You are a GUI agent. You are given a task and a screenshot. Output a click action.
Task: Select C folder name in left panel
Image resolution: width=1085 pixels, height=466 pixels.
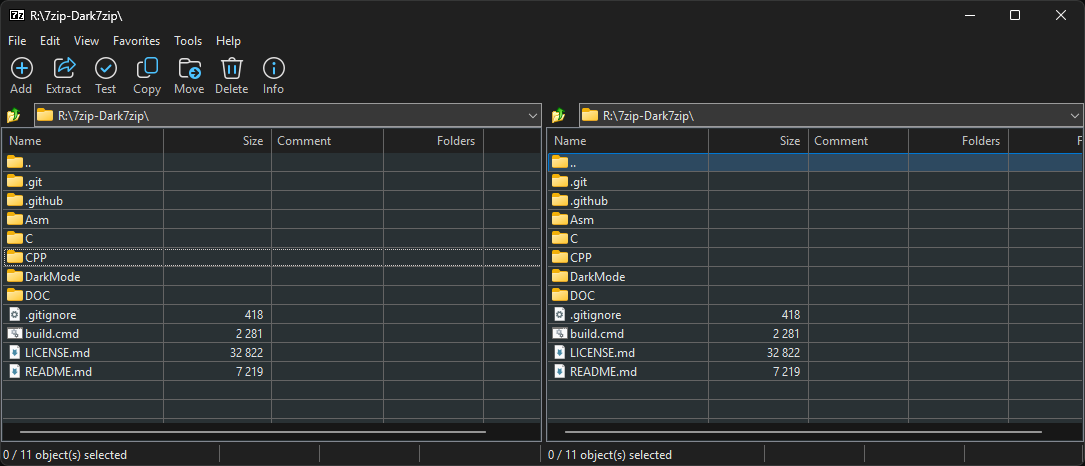(29, 238)
